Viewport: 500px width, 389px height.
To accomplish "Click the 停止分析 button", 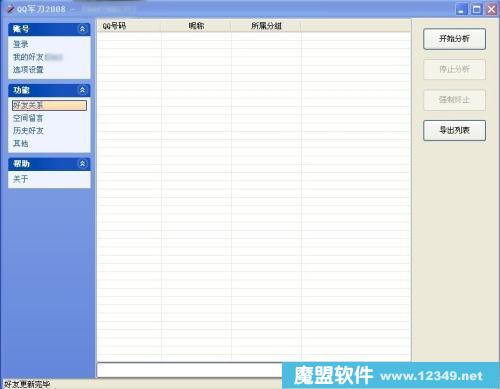I will pos(454,69).
